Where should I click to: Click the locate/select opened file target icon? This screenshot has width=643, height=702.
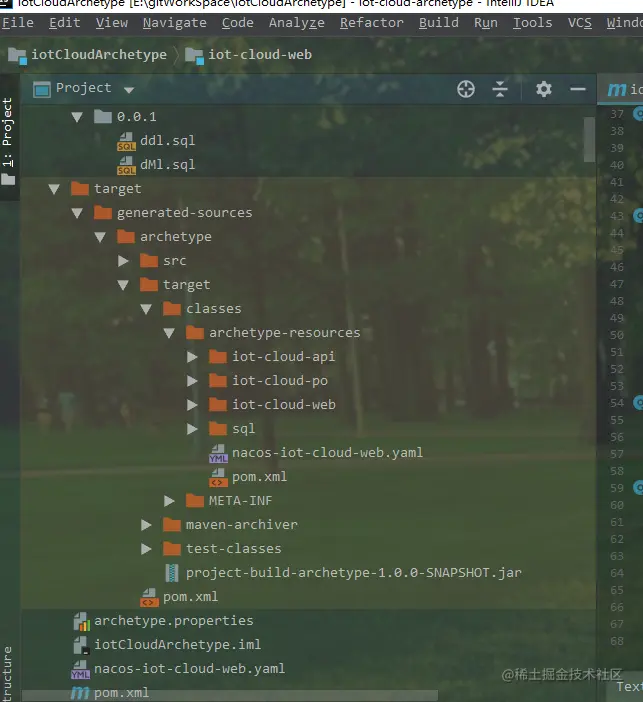[466, 89]
